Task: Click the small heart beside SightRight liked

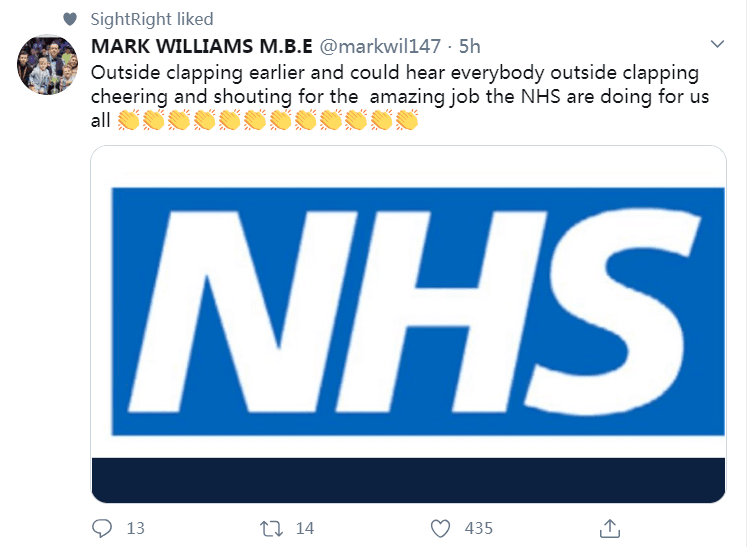Action: pos(69,20)
